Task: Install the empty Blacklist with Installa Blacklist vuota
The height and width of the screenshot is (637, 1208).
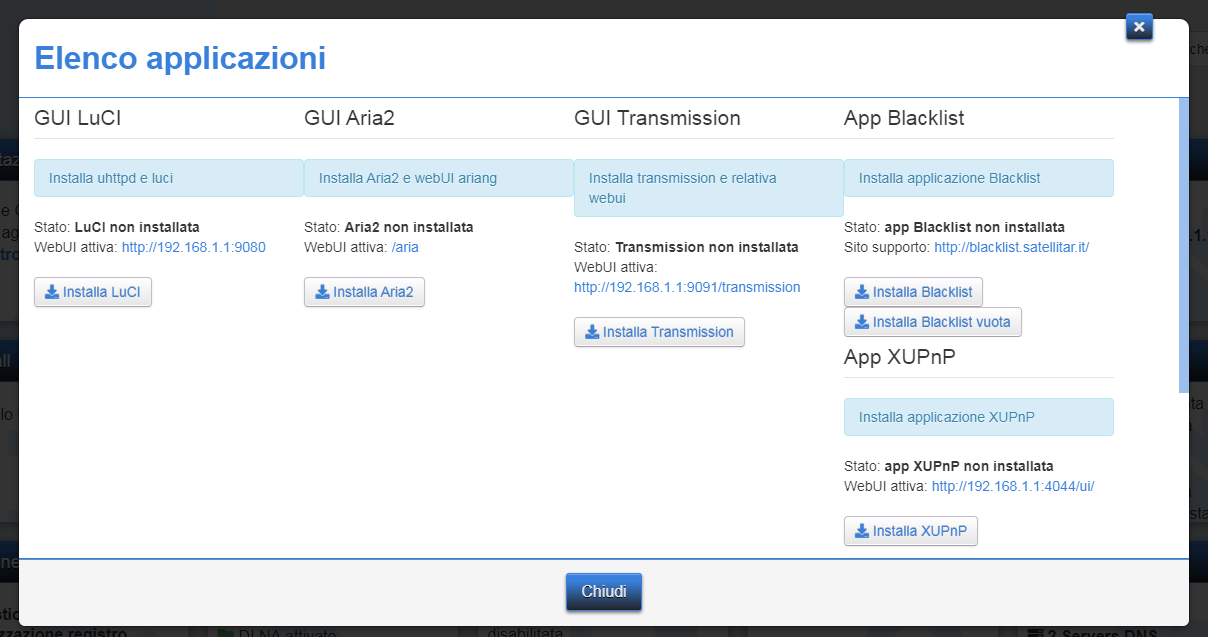Action: click(x=932, y=322)
